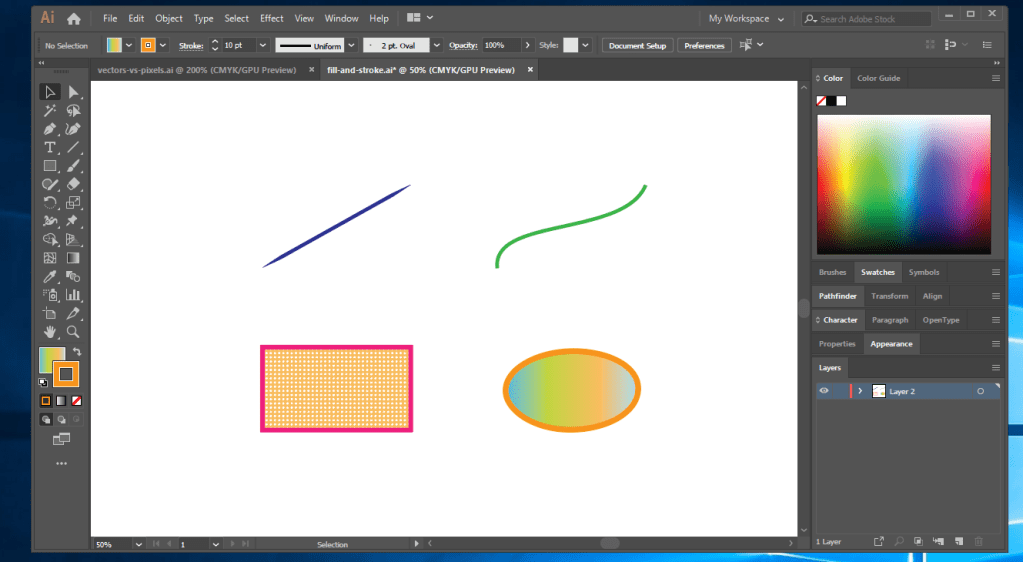Select the Direct Selection tool
This screenshot has height=562, width=1023.
[x=73, y=92]
